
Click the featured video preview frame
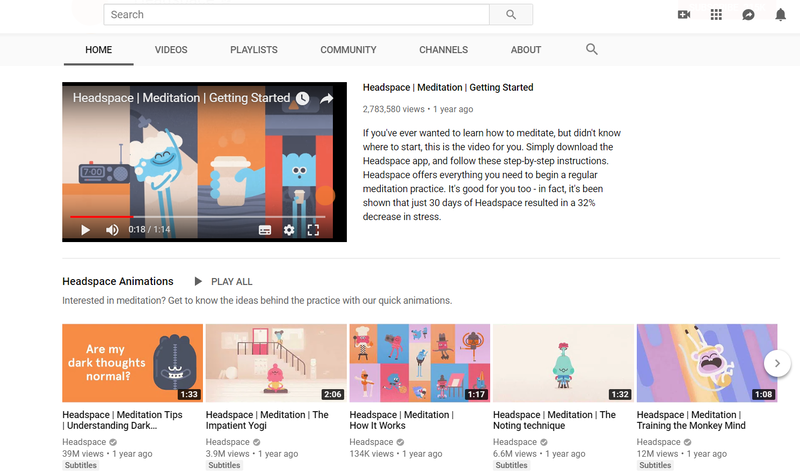pos(204,162)
